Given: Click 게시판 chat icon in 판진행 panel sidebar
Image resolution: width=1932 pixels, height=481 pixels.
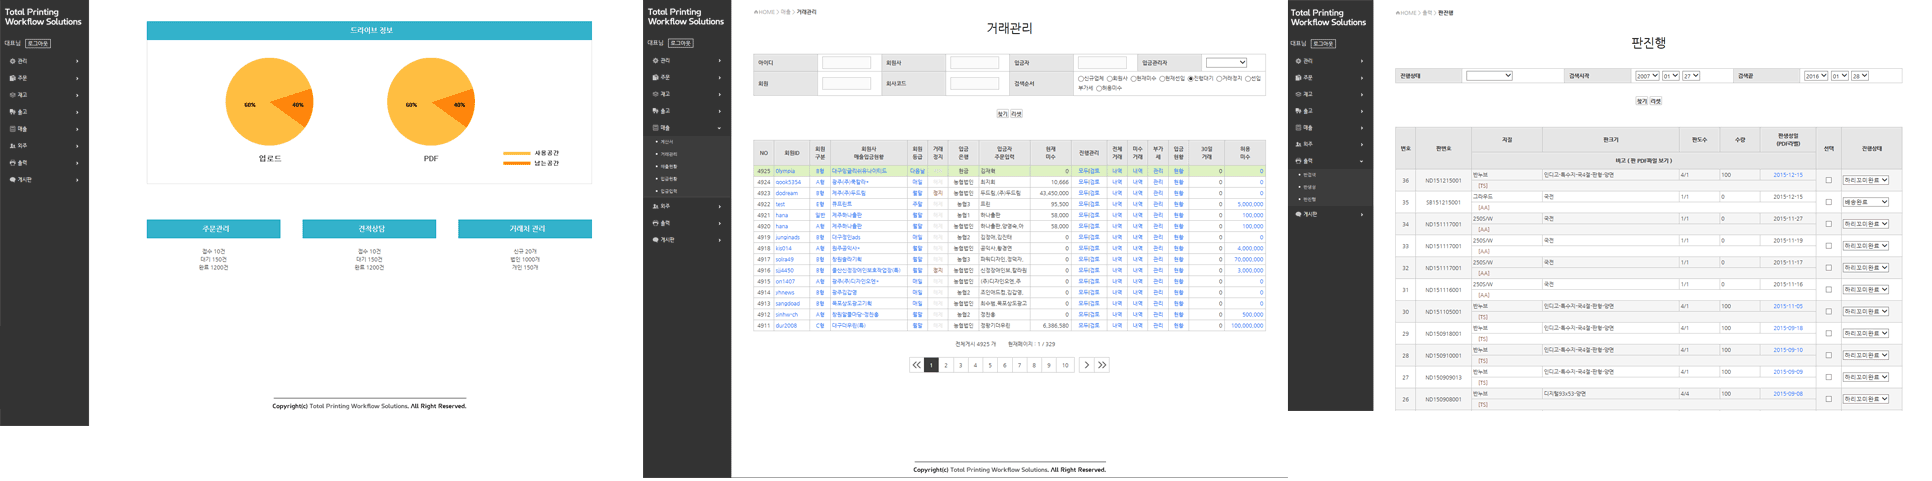Looking at the screenshot, I should (1298, 214).
